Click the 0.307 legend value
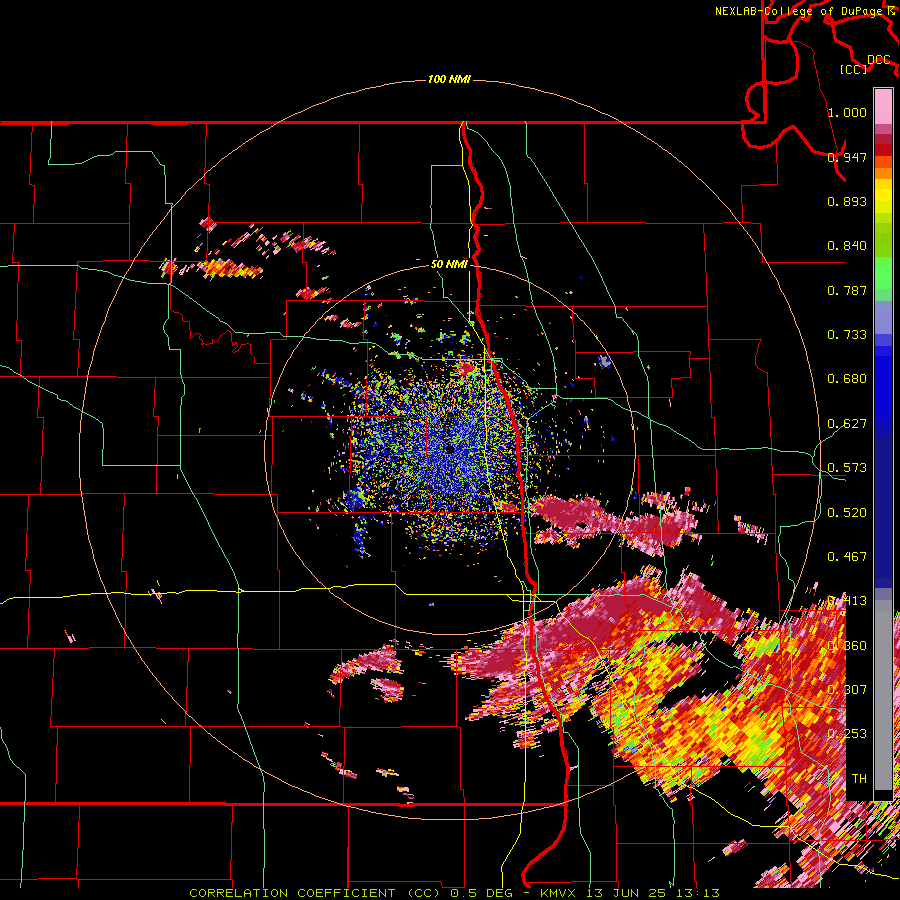 pyautogui.click(x=847, y=690)
